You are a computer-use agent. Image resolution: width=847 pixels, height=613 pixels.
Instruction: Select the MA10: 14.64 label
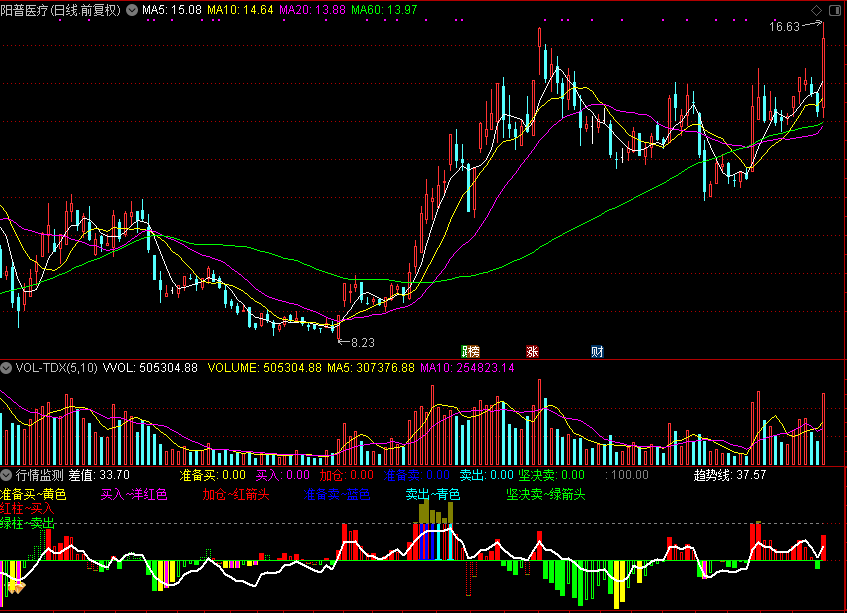click(240, 10)
